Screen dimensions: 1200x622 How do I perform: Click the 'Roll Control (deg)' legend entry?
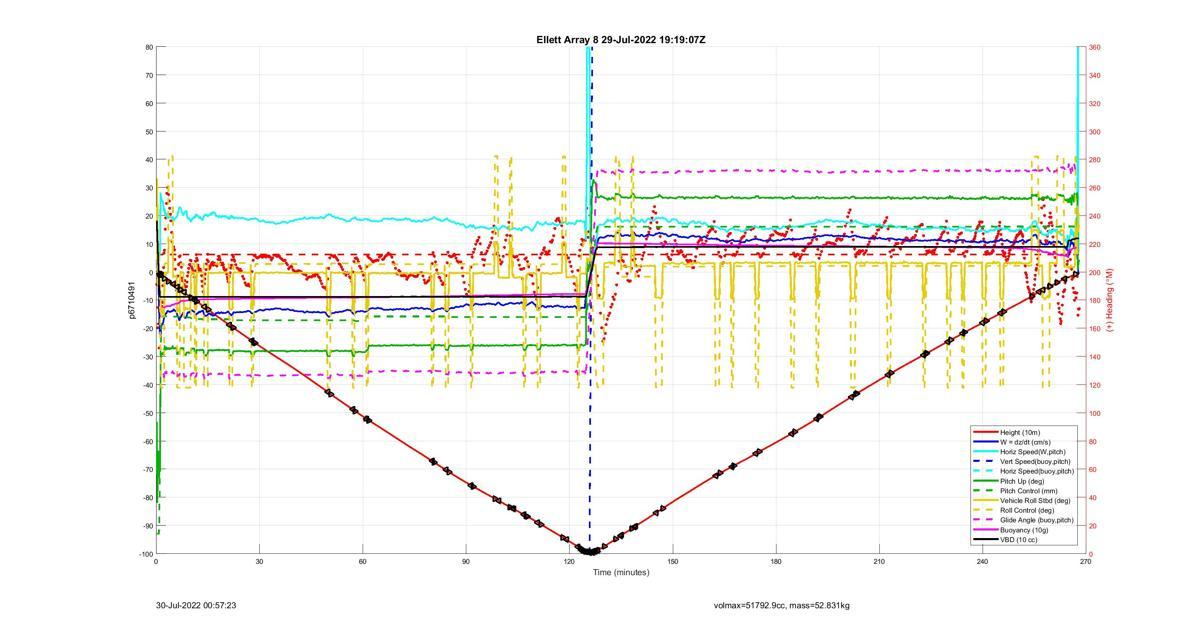click(x=1029, y=510)
